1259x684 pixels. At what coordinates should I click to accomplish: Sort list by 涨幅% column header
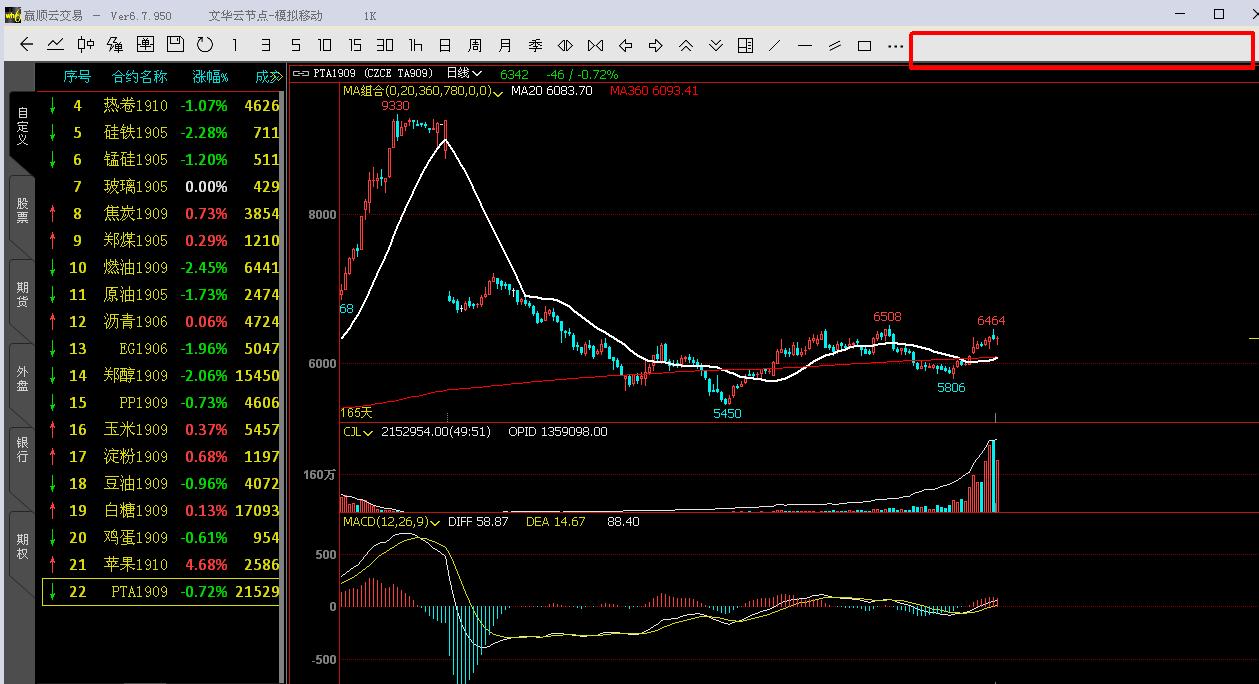210,76
